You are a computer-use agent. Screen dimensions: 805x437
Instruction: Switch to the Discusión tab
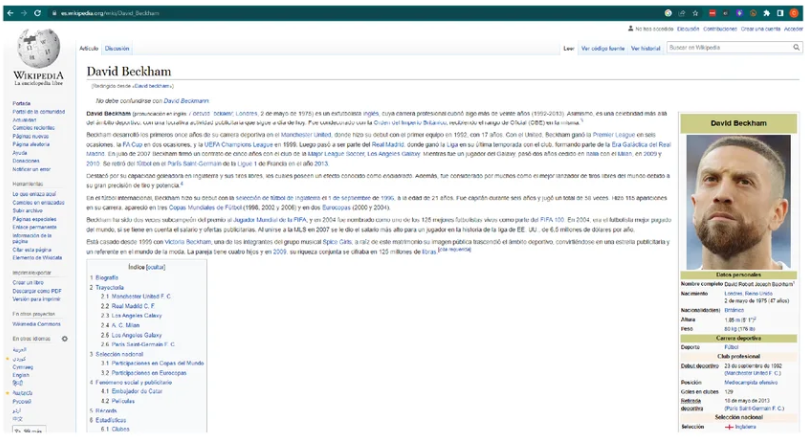click(x=117, y=48)
